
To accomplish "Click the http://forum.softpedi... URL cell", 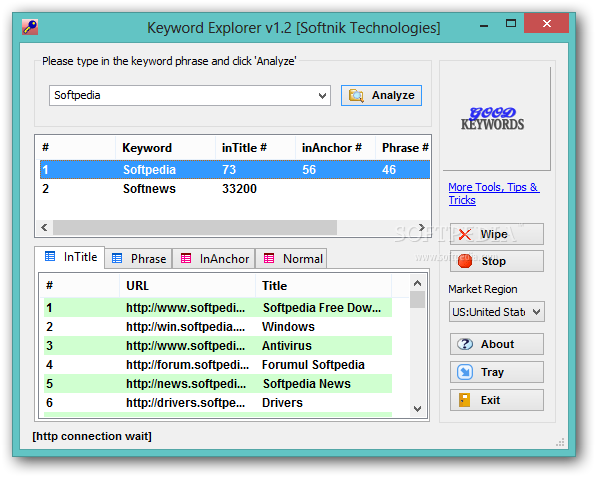I will pyautogui.click(x=187, y=365).
